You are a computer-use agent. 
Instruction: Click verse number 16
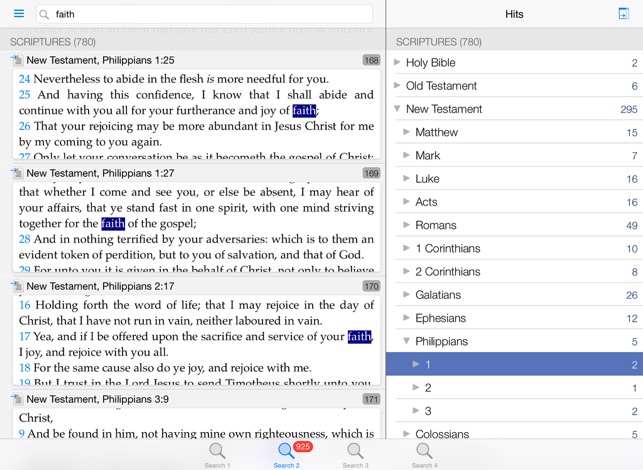(x=25, y=305)
